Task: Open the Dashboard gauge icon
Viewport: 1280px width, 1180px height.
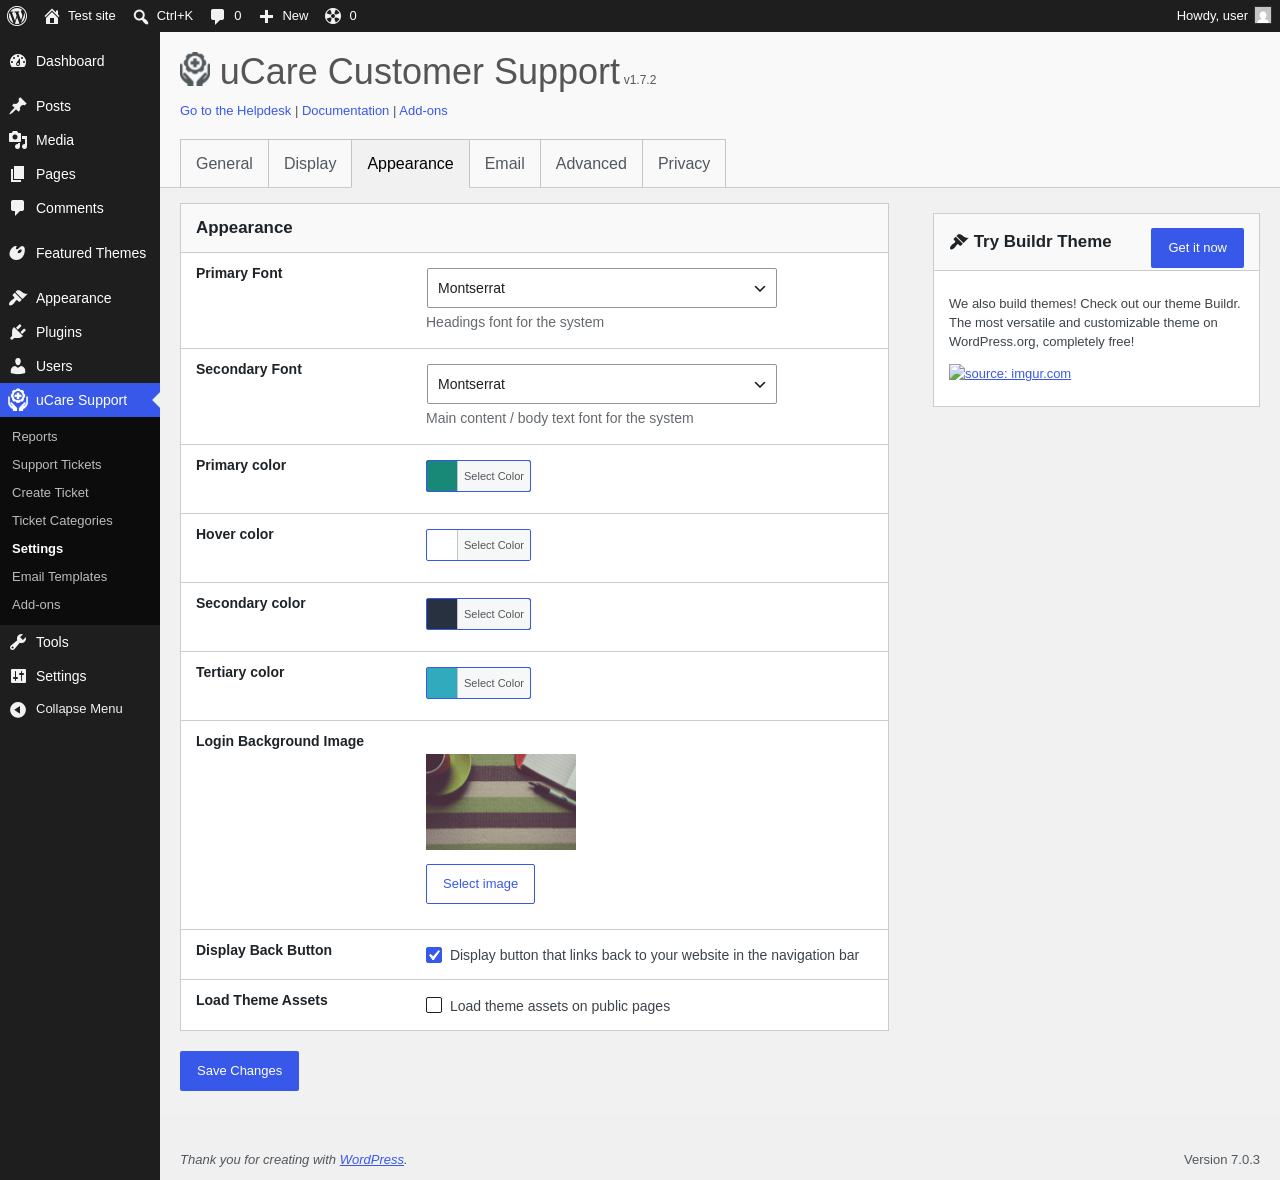Action: pyautogui.click(x=18, y=61)
